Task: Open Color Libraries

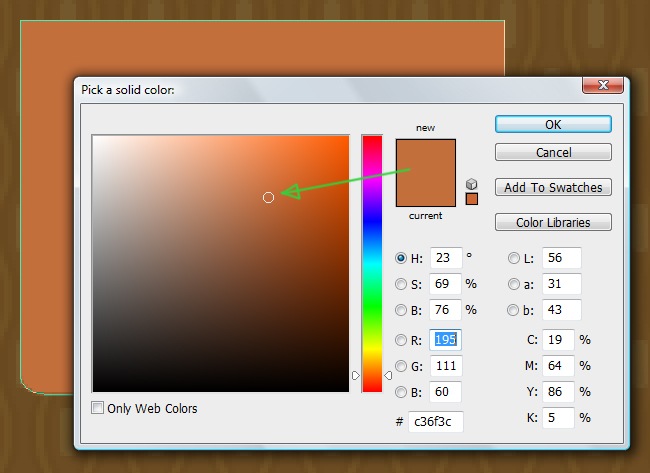Action: pos(553,222)
